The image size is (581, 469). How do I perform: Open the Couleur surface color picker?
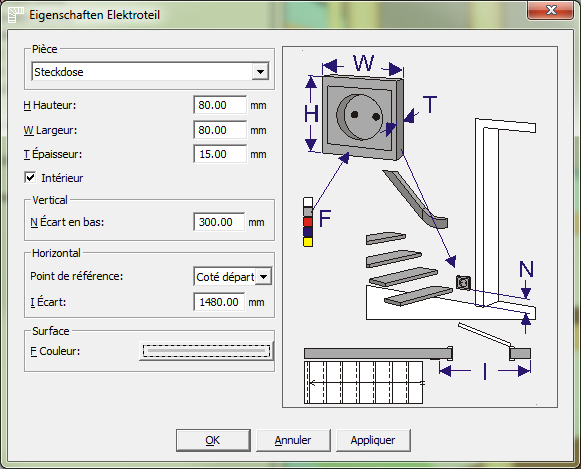tap(206, 351)
